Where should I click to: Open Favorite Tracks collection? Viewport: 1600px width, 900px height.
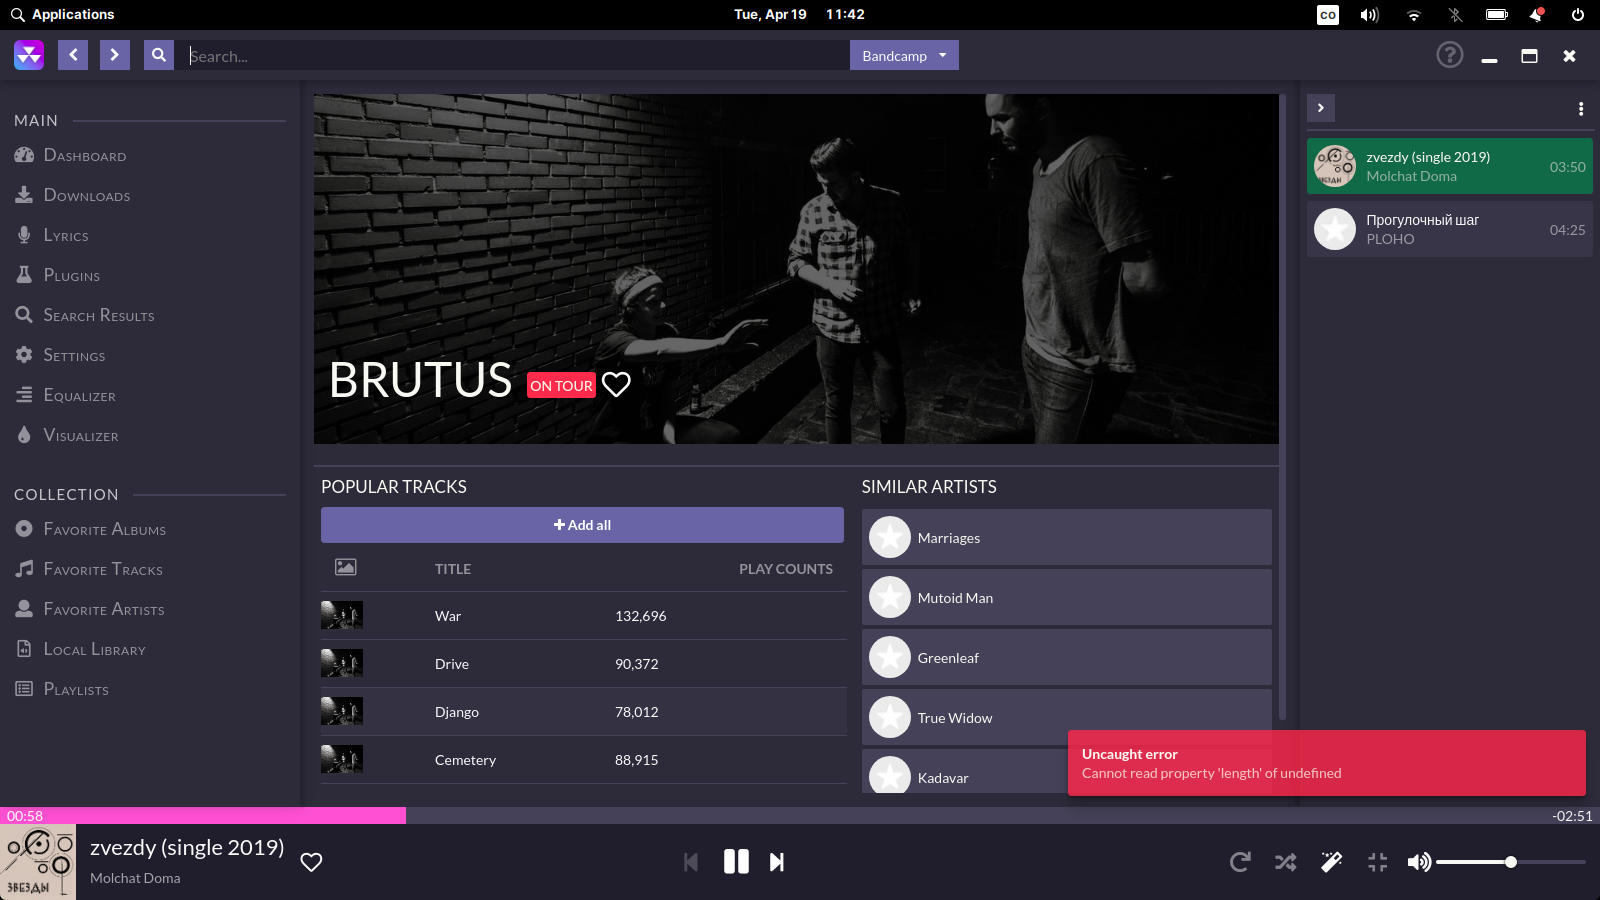(x=88, y=569)
